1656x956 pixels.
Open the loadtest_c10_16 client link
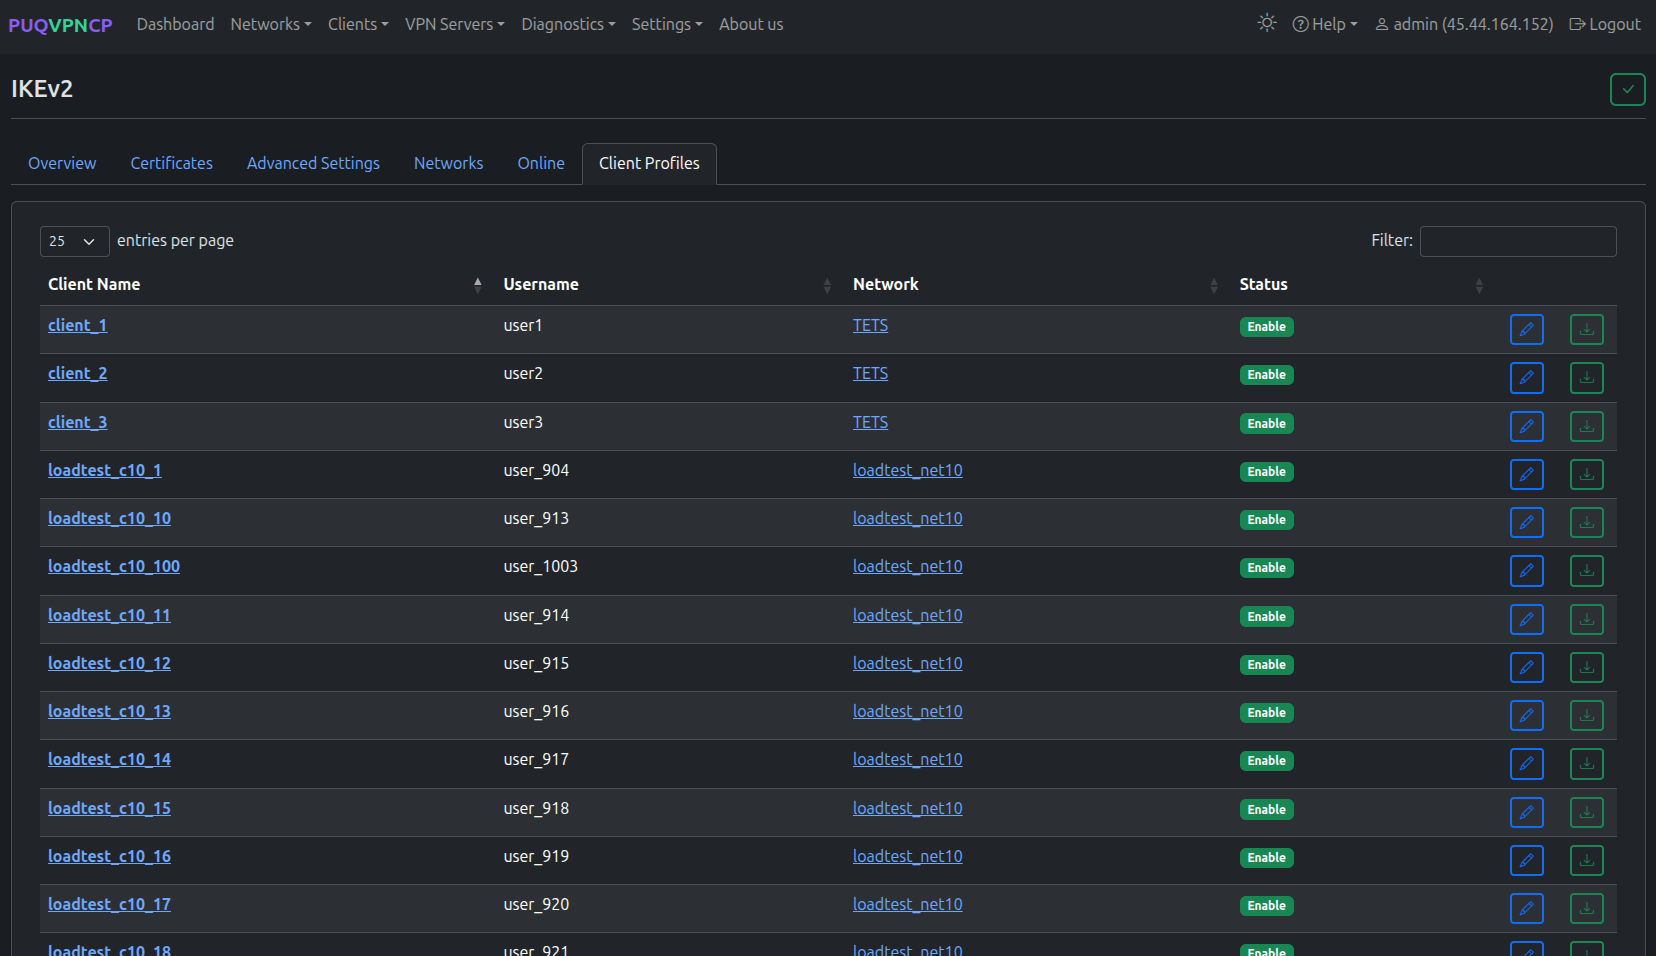click(x=109, y=856)
